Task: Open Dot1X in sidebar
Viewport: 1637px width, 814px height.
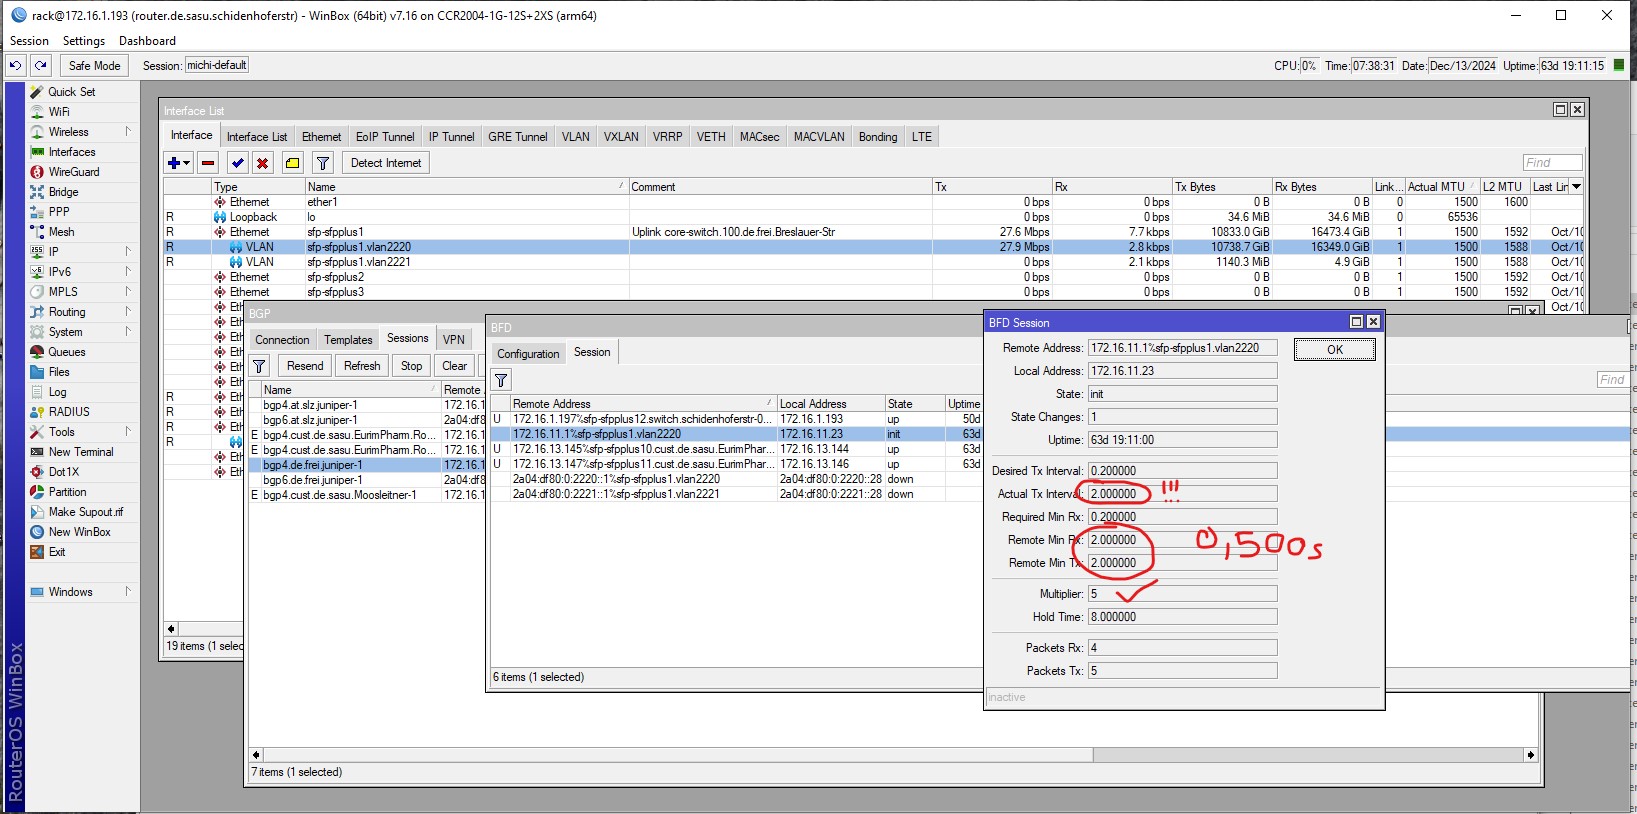Action: click(x=63, y=471)
